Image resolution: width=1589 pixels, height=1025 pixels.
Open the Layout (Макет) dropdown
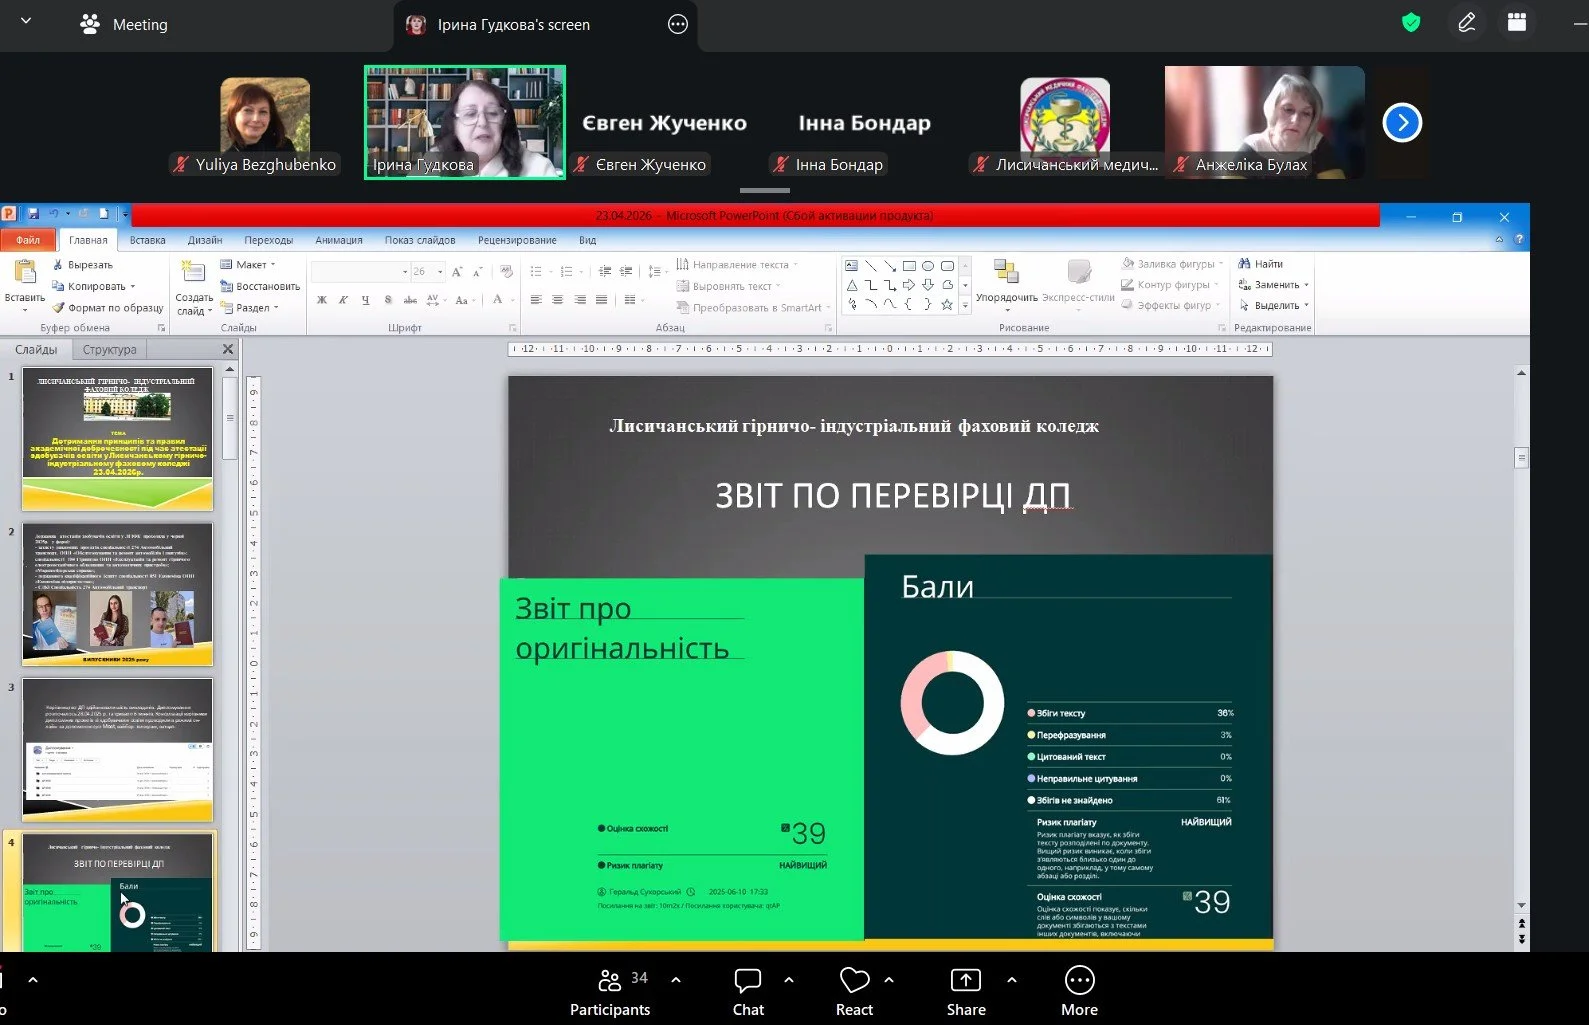coord(248,265)
